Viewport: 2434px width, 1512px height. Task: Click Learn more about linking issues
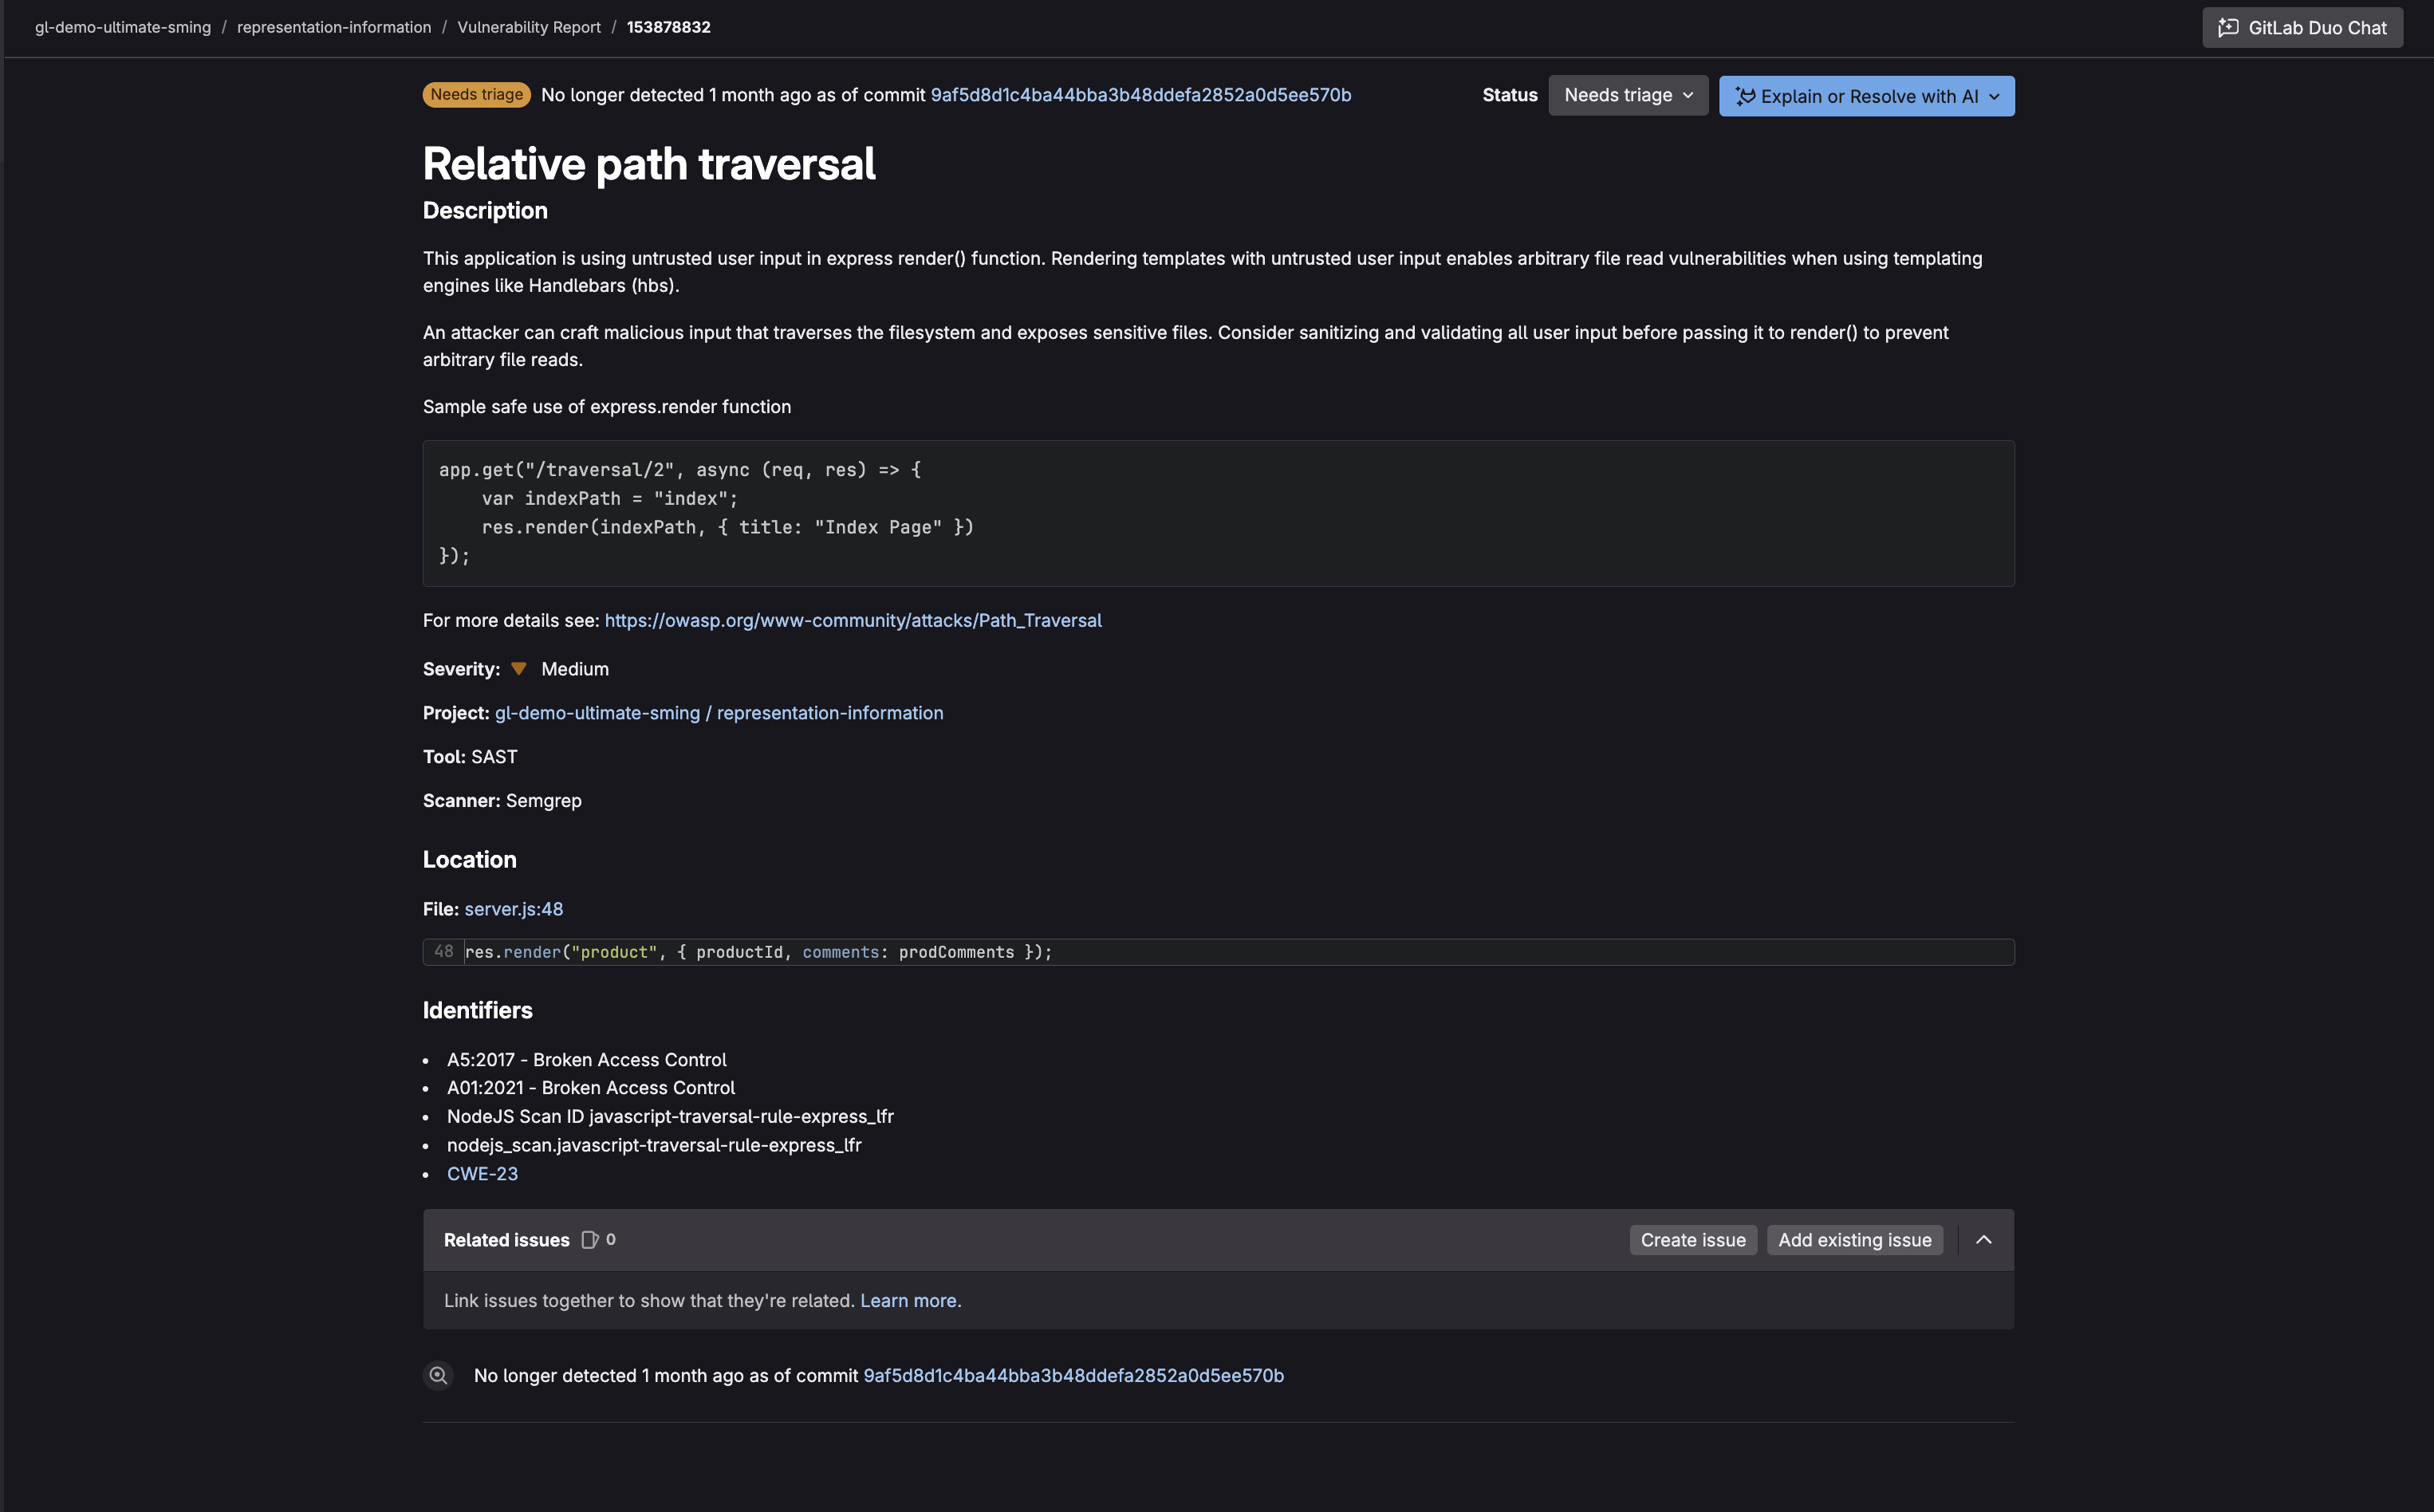tap(908, 1300)
